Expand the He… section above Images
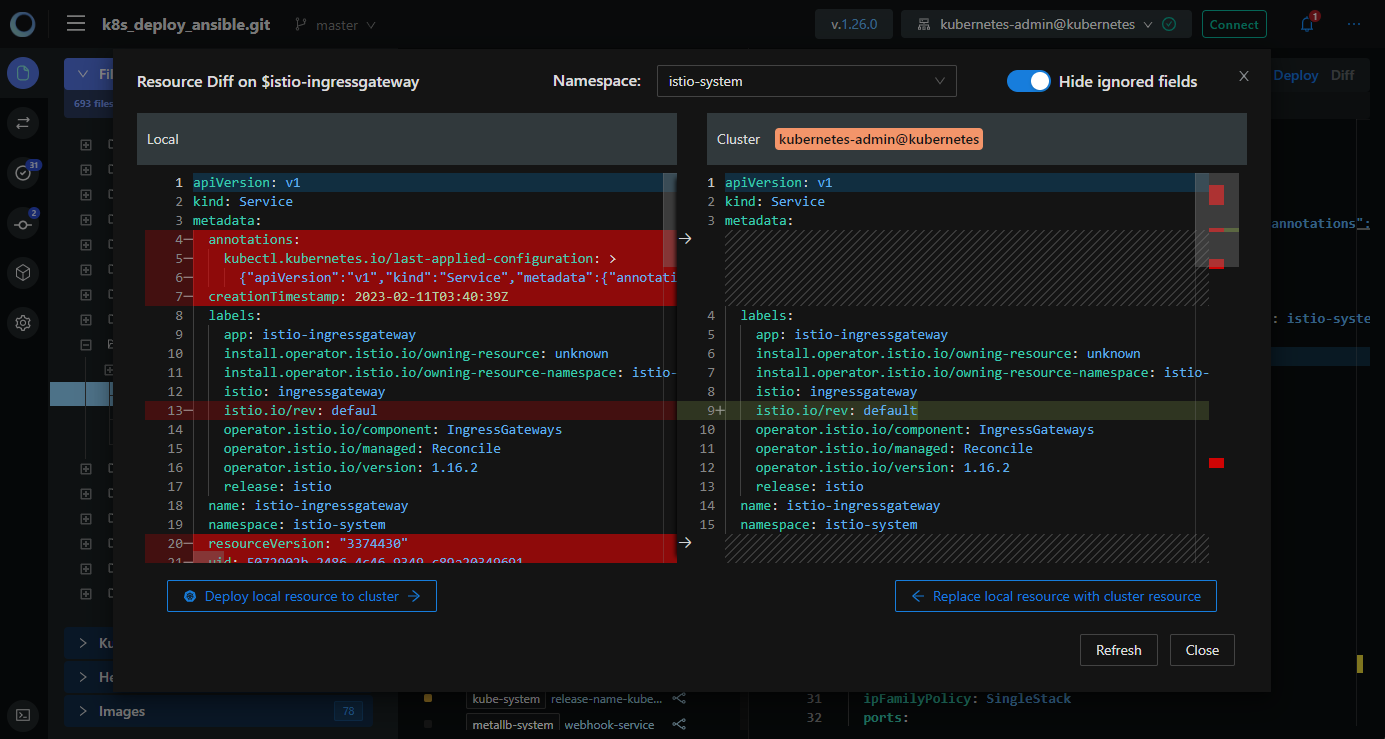Image resolution: width=1385 pixels, height=739 pixels. [x=88, y=677]
